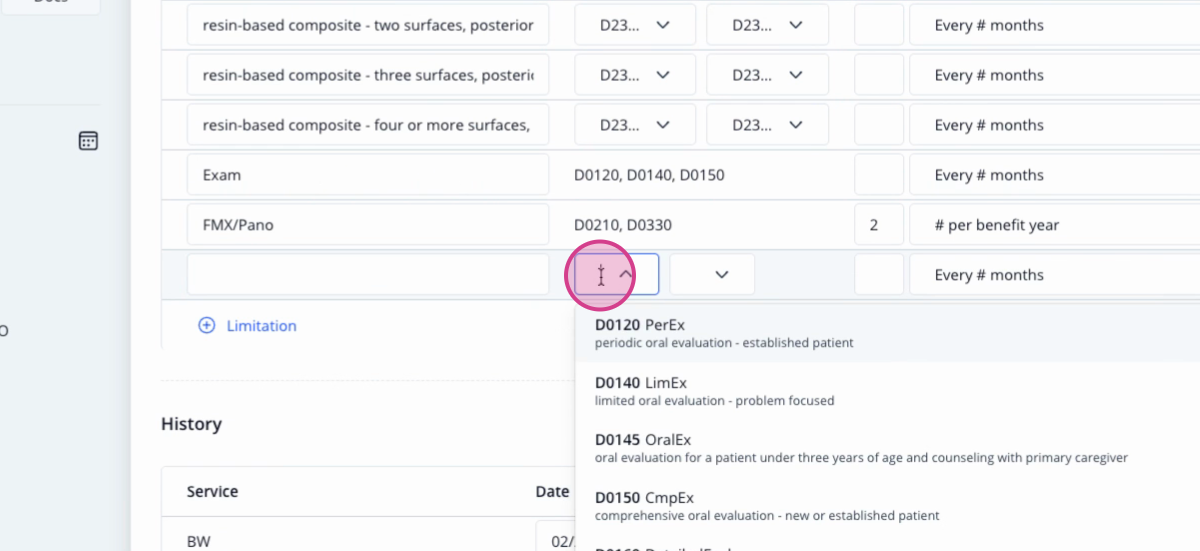Click the codes text D0210, D0330
Viewport: 1200px width, 551px height.
pos(623,225)
